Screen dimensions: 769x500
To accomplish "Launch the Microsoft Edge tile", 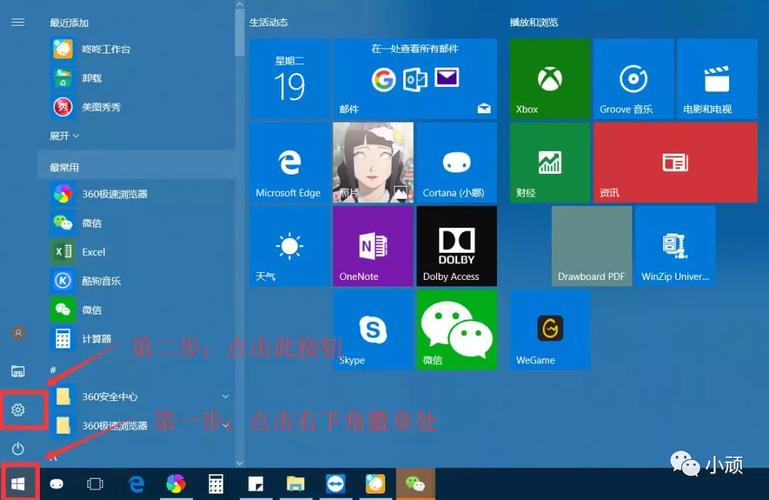I will tap(289, 163).
